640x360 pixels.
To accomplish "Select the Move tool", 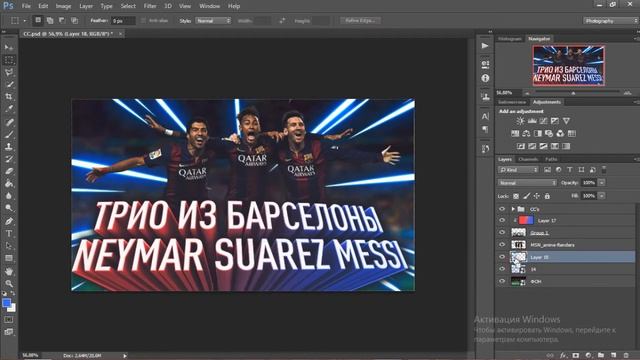I will tap(9, 48).
